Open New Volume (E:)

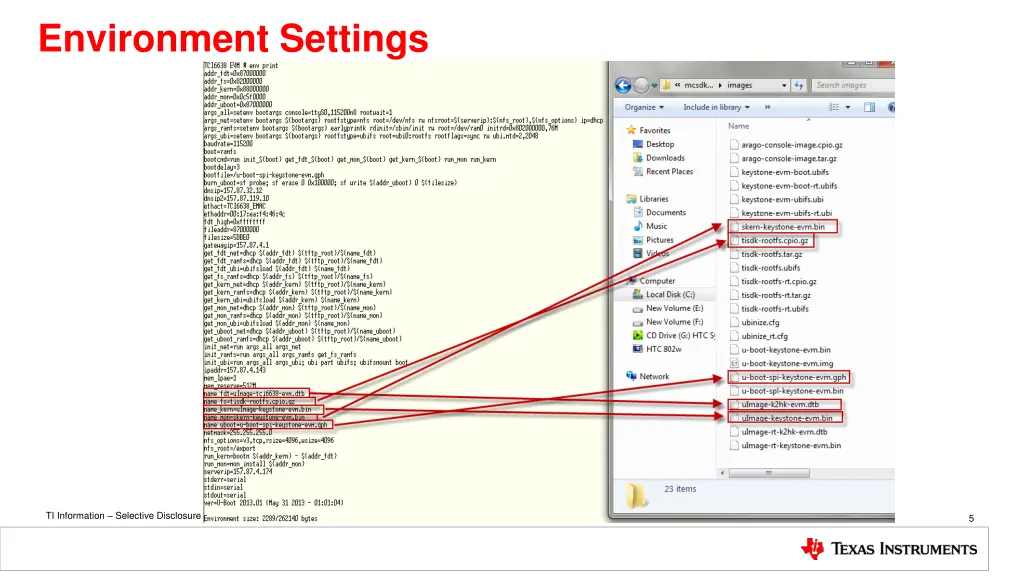(675, 308)
